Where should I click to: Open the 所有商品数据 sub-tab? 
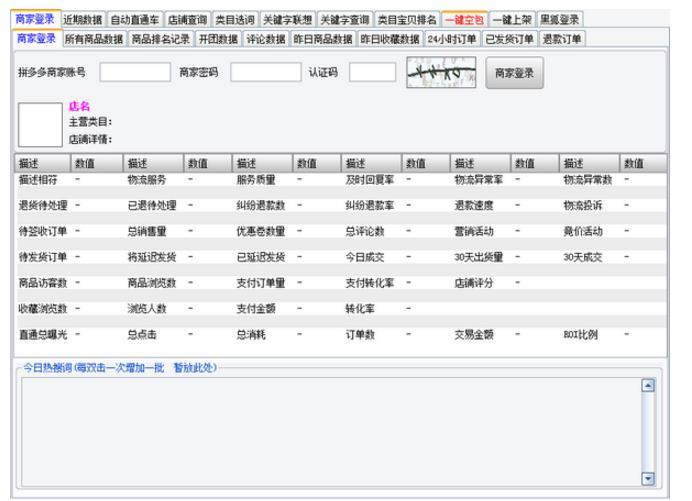click(94, 38)
